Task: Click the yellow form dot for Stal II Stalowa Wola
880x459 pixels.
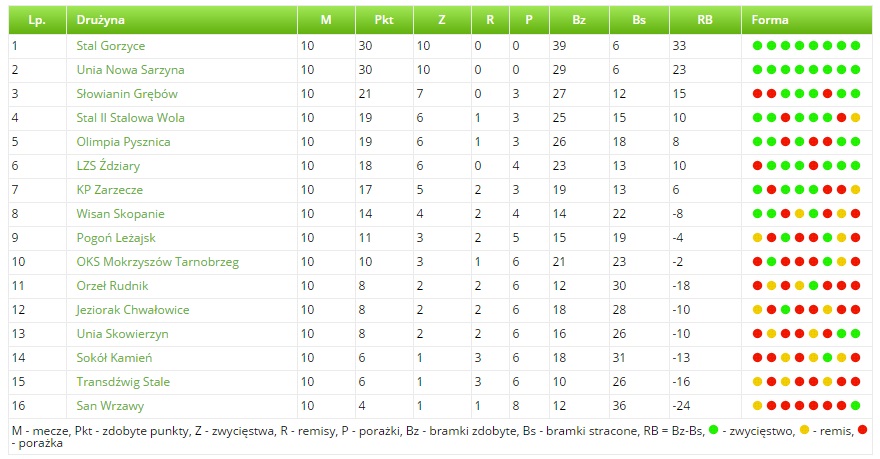Action: [x=855, y=117]
